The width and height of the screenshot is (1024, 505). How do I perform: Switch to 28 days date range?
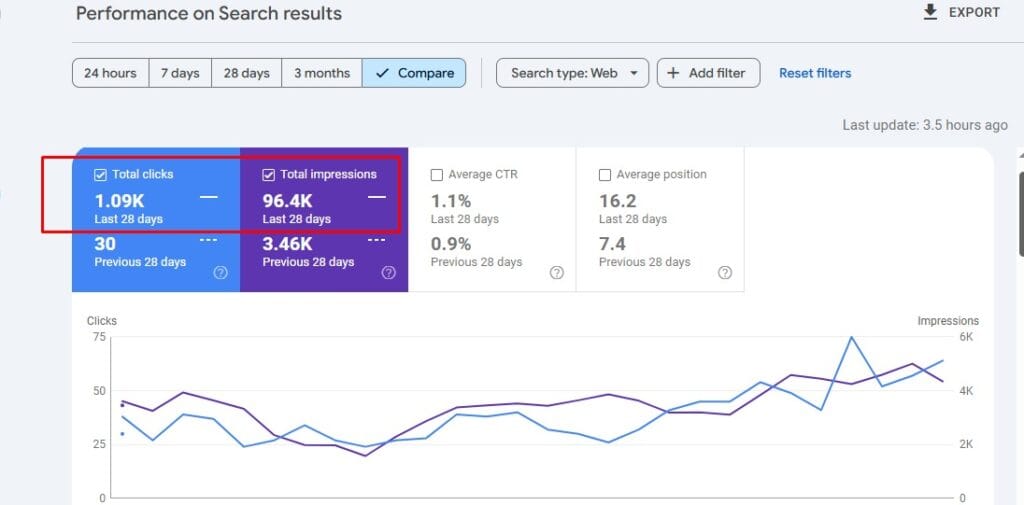(246, 73)
